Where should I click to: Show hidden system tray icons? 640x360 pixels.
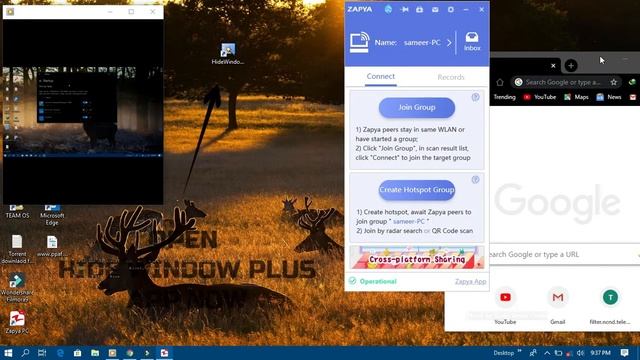[x=547, y=353]
